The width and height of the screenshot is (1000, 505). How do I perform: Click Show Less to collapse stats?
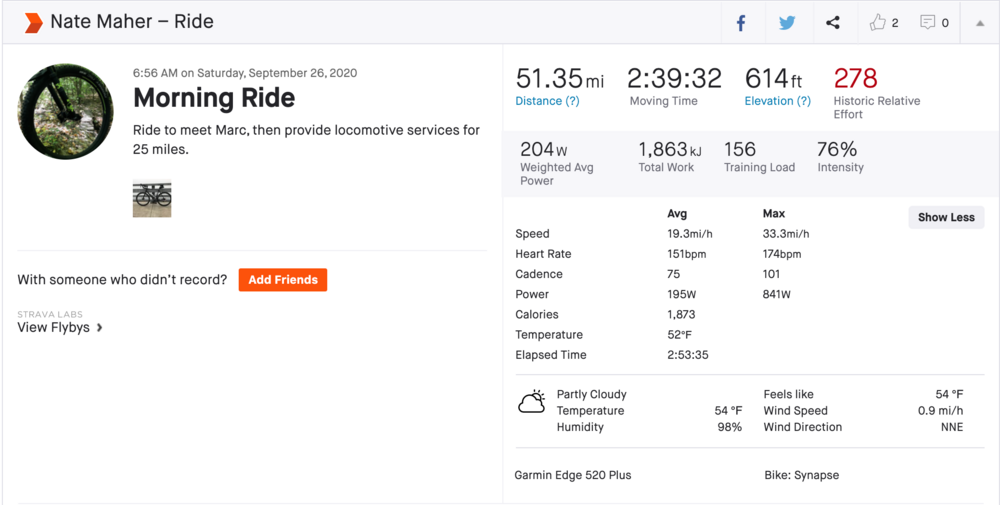(946, 217)
